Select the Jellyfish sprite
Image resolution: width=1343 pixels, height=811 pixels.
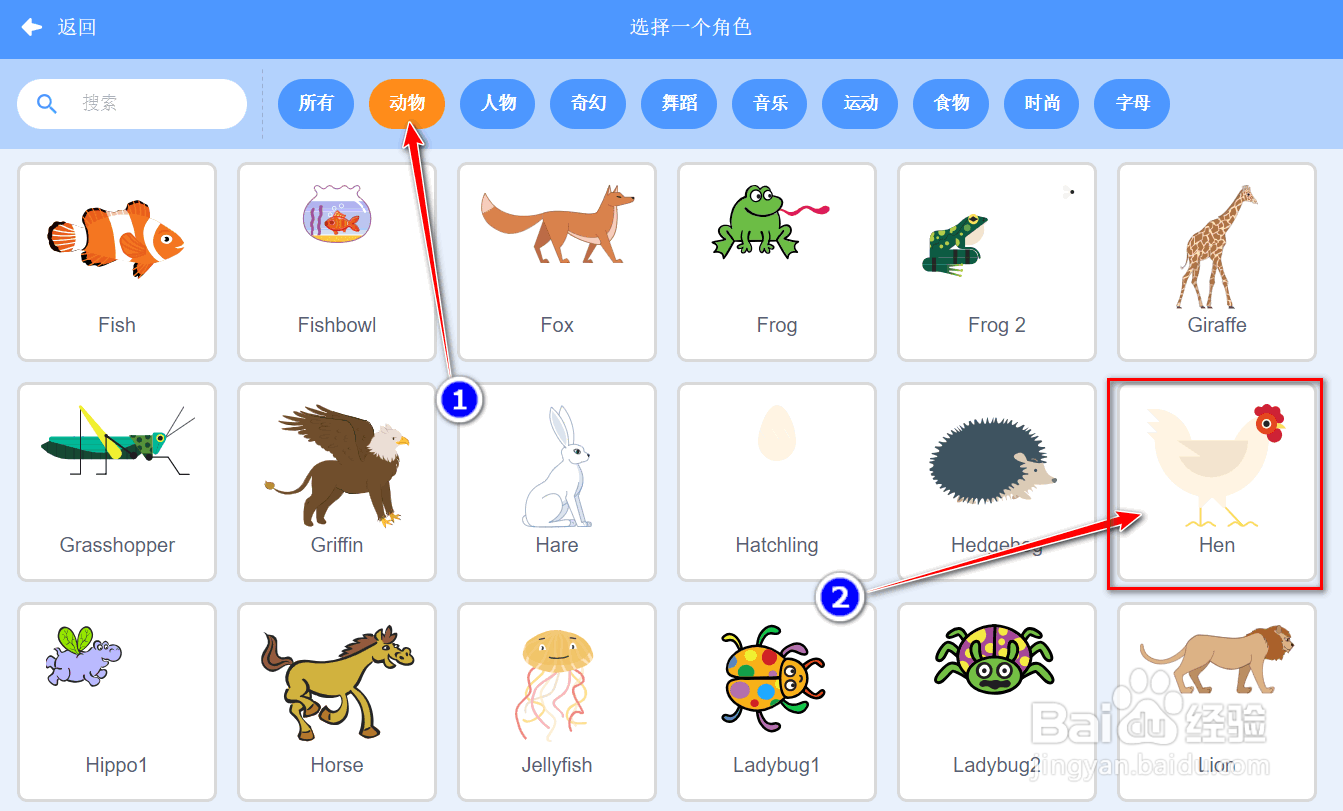[557, 702]
